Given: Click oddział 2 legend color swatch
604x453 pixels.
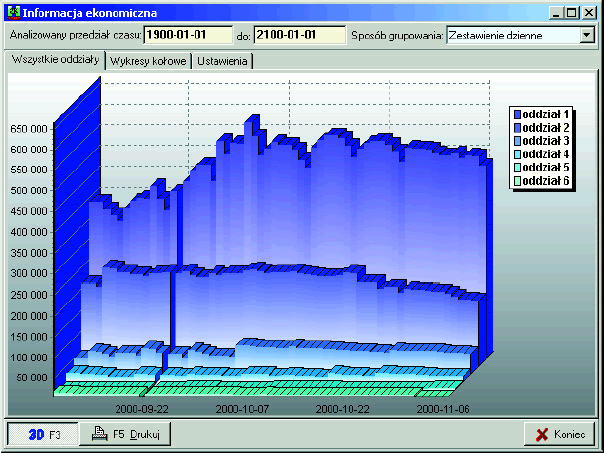Looking at the screenshot, I should tap(516, 128).
